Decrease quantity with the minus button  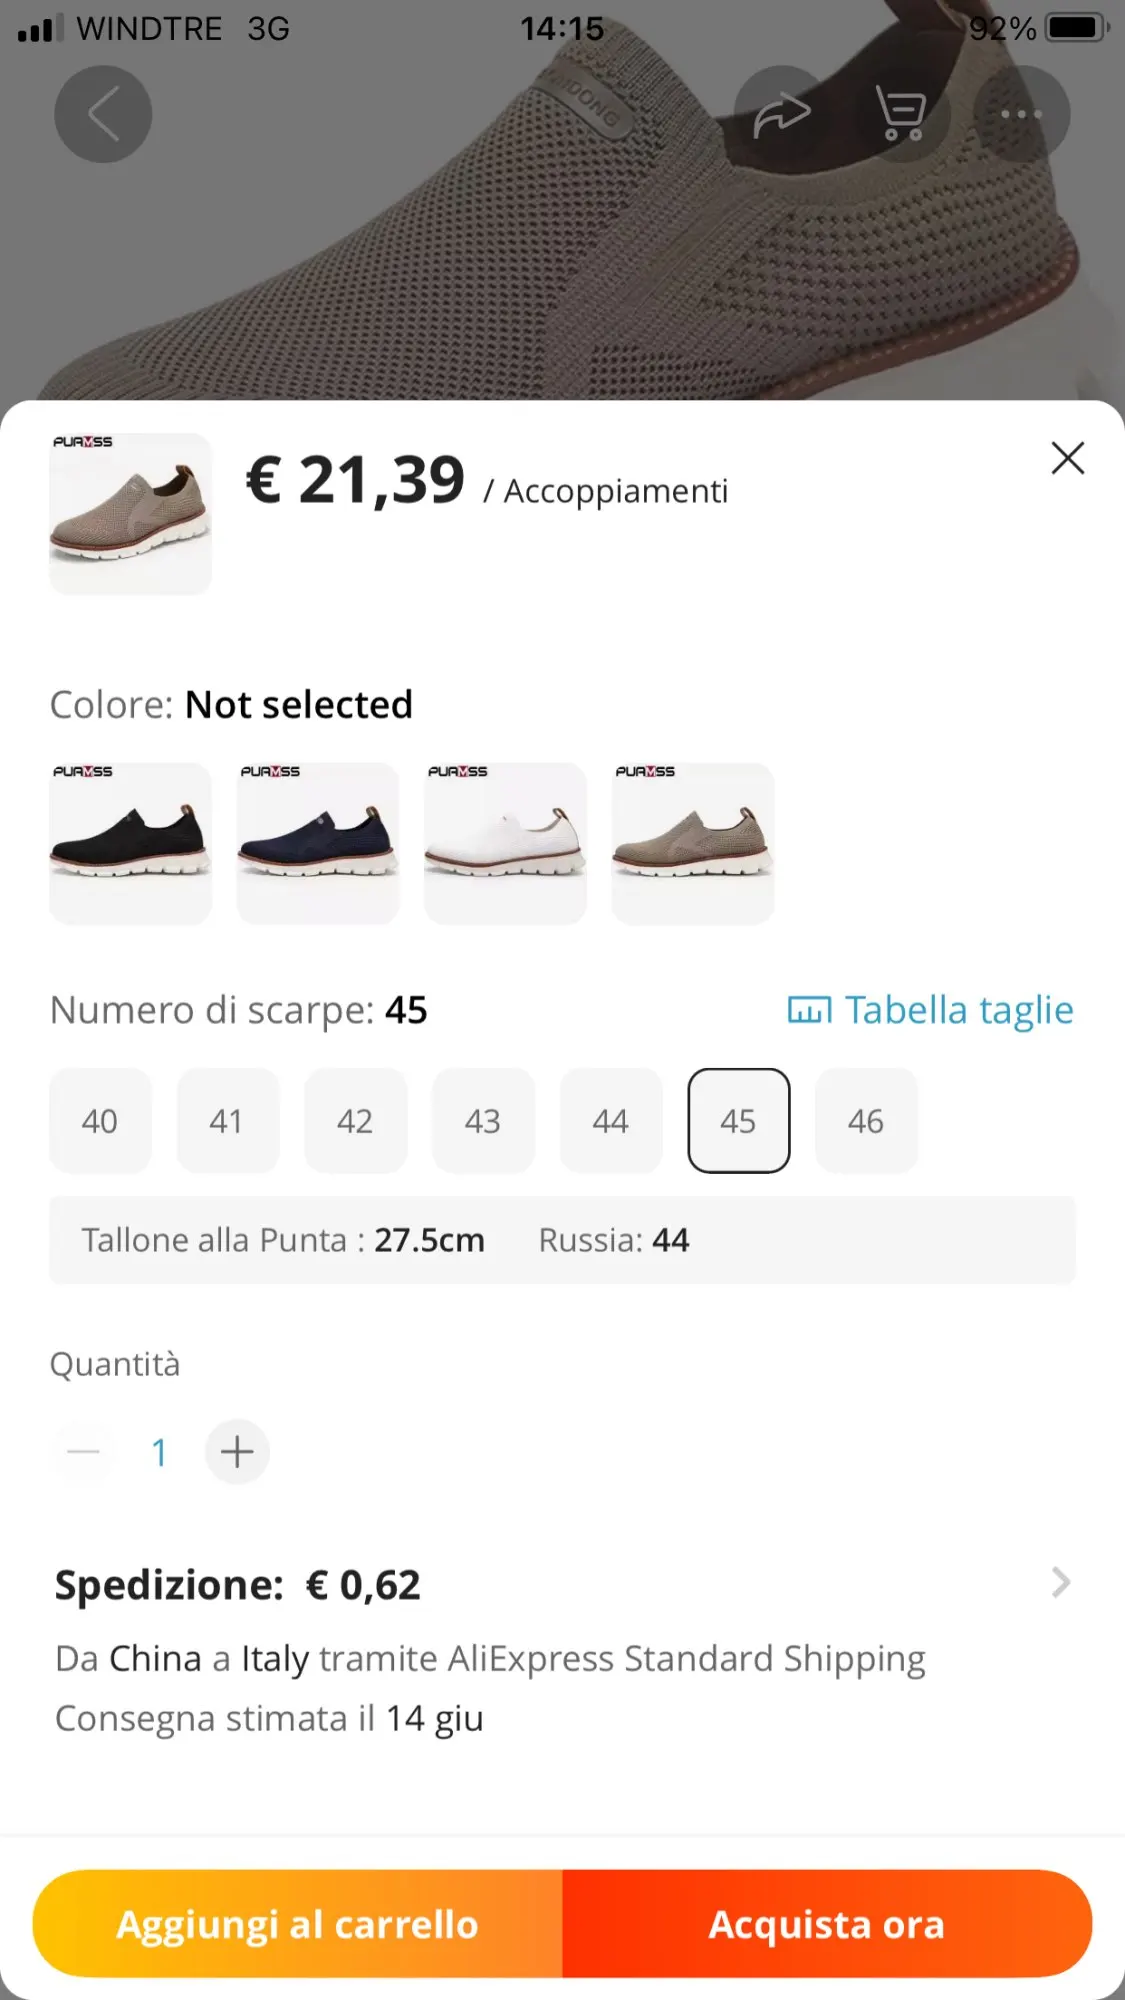84,1451
